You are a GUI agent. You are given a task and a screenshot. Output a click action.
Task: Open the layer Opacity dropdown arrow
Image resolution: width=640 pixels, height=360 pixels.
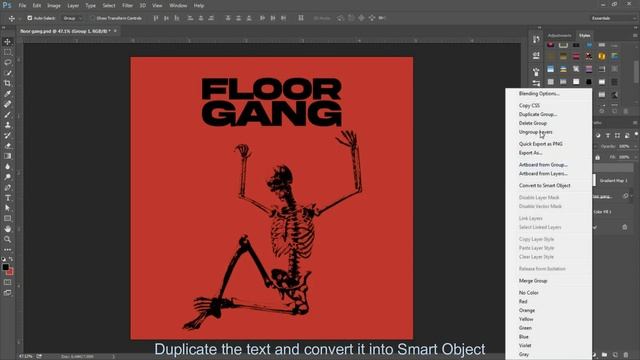[x=635, y=146]
